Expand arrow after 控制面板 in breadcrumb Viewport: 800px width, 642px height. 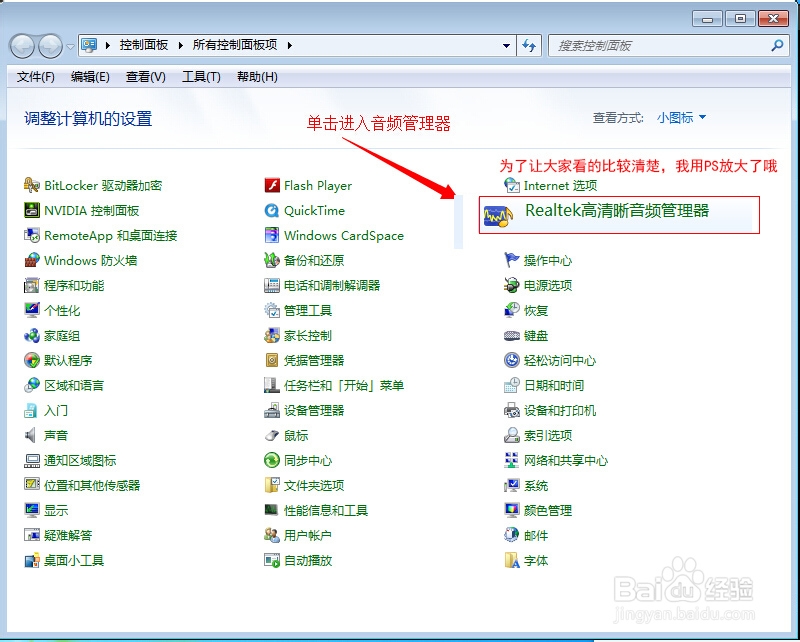click(x=181, y=45)
